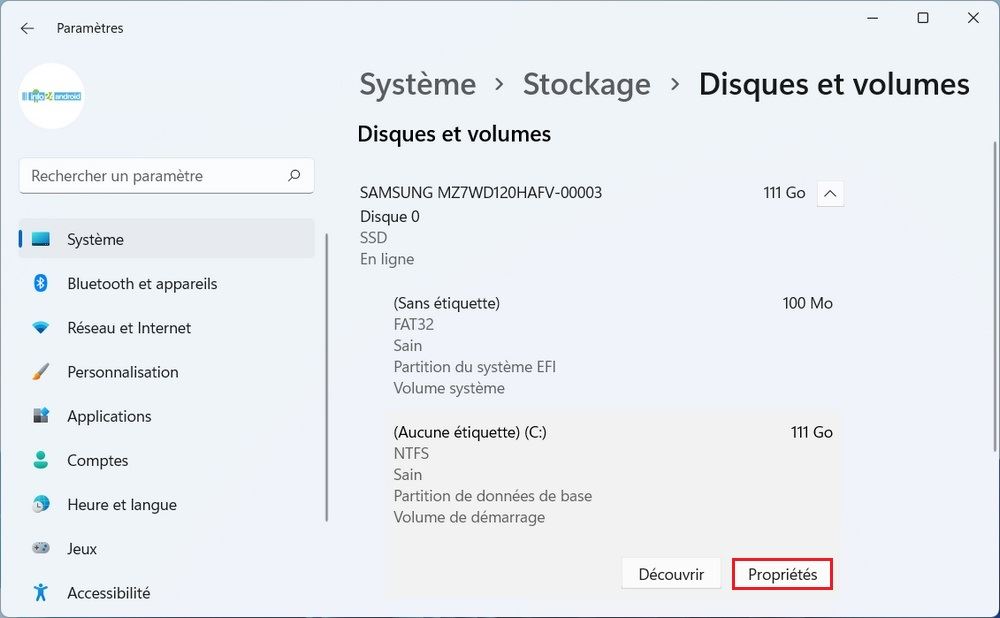
Task: Collapse the SAMSUNG disk chevron
Action: [x=830, y=193]
